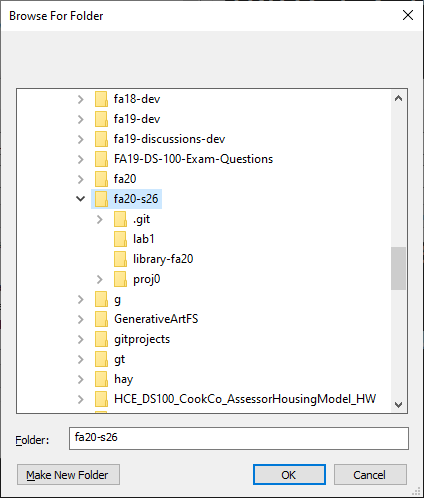Select the folder named g

point(117,300)
